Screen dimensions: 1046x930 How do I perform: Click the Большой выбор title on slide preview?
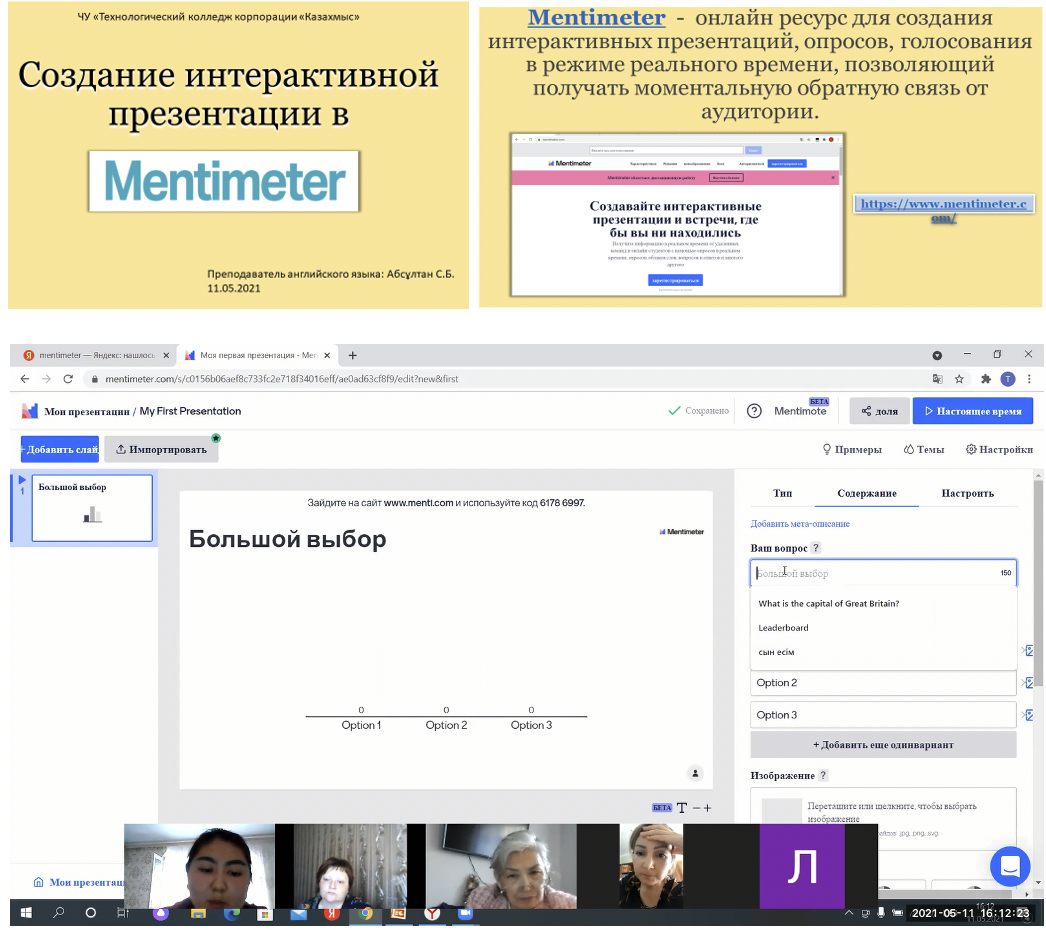click(x=288, y=539)
